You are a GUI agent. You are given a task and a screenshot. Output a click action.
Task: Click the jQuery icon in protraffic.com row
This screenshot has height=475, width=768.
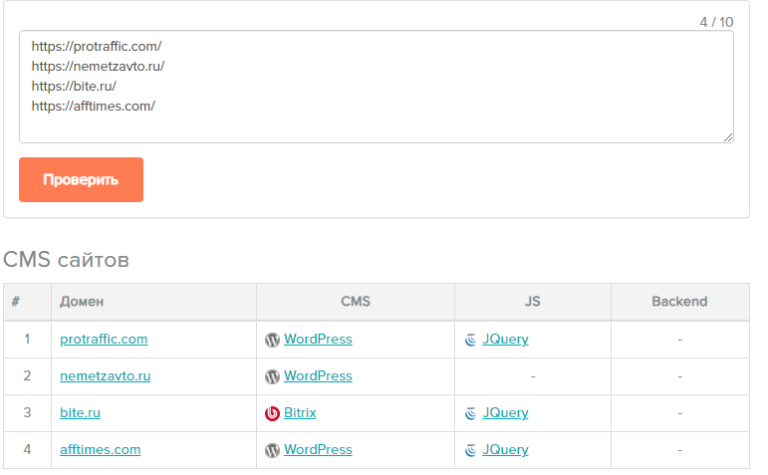pos(471,340)
